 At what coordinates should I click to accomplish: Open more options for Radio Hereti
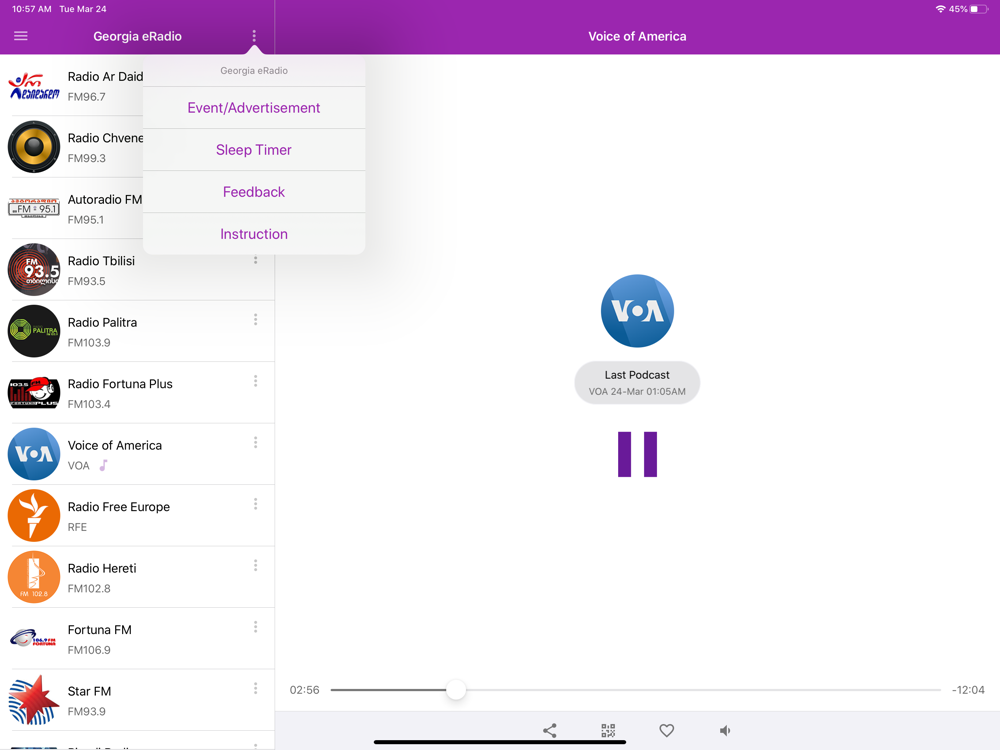[256, 566]
